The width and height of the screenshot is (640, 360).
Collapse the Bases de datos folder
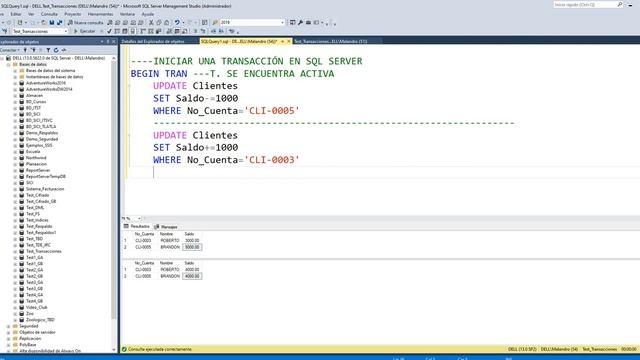(9, 64)
